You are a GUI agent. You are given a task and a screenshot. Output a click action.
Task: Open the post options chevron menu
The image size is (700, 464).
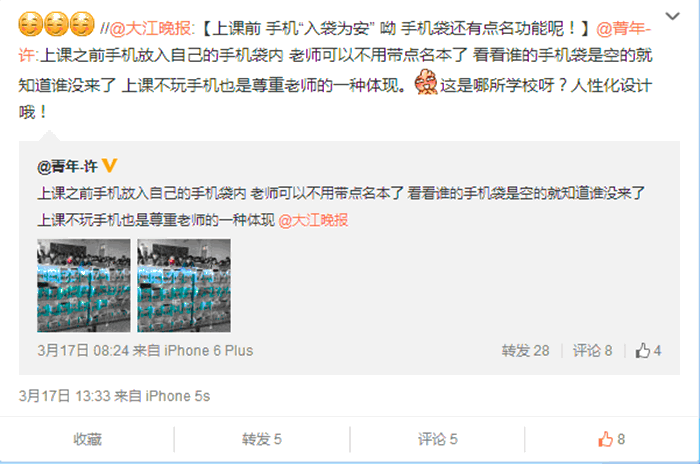tap(672, 16)
